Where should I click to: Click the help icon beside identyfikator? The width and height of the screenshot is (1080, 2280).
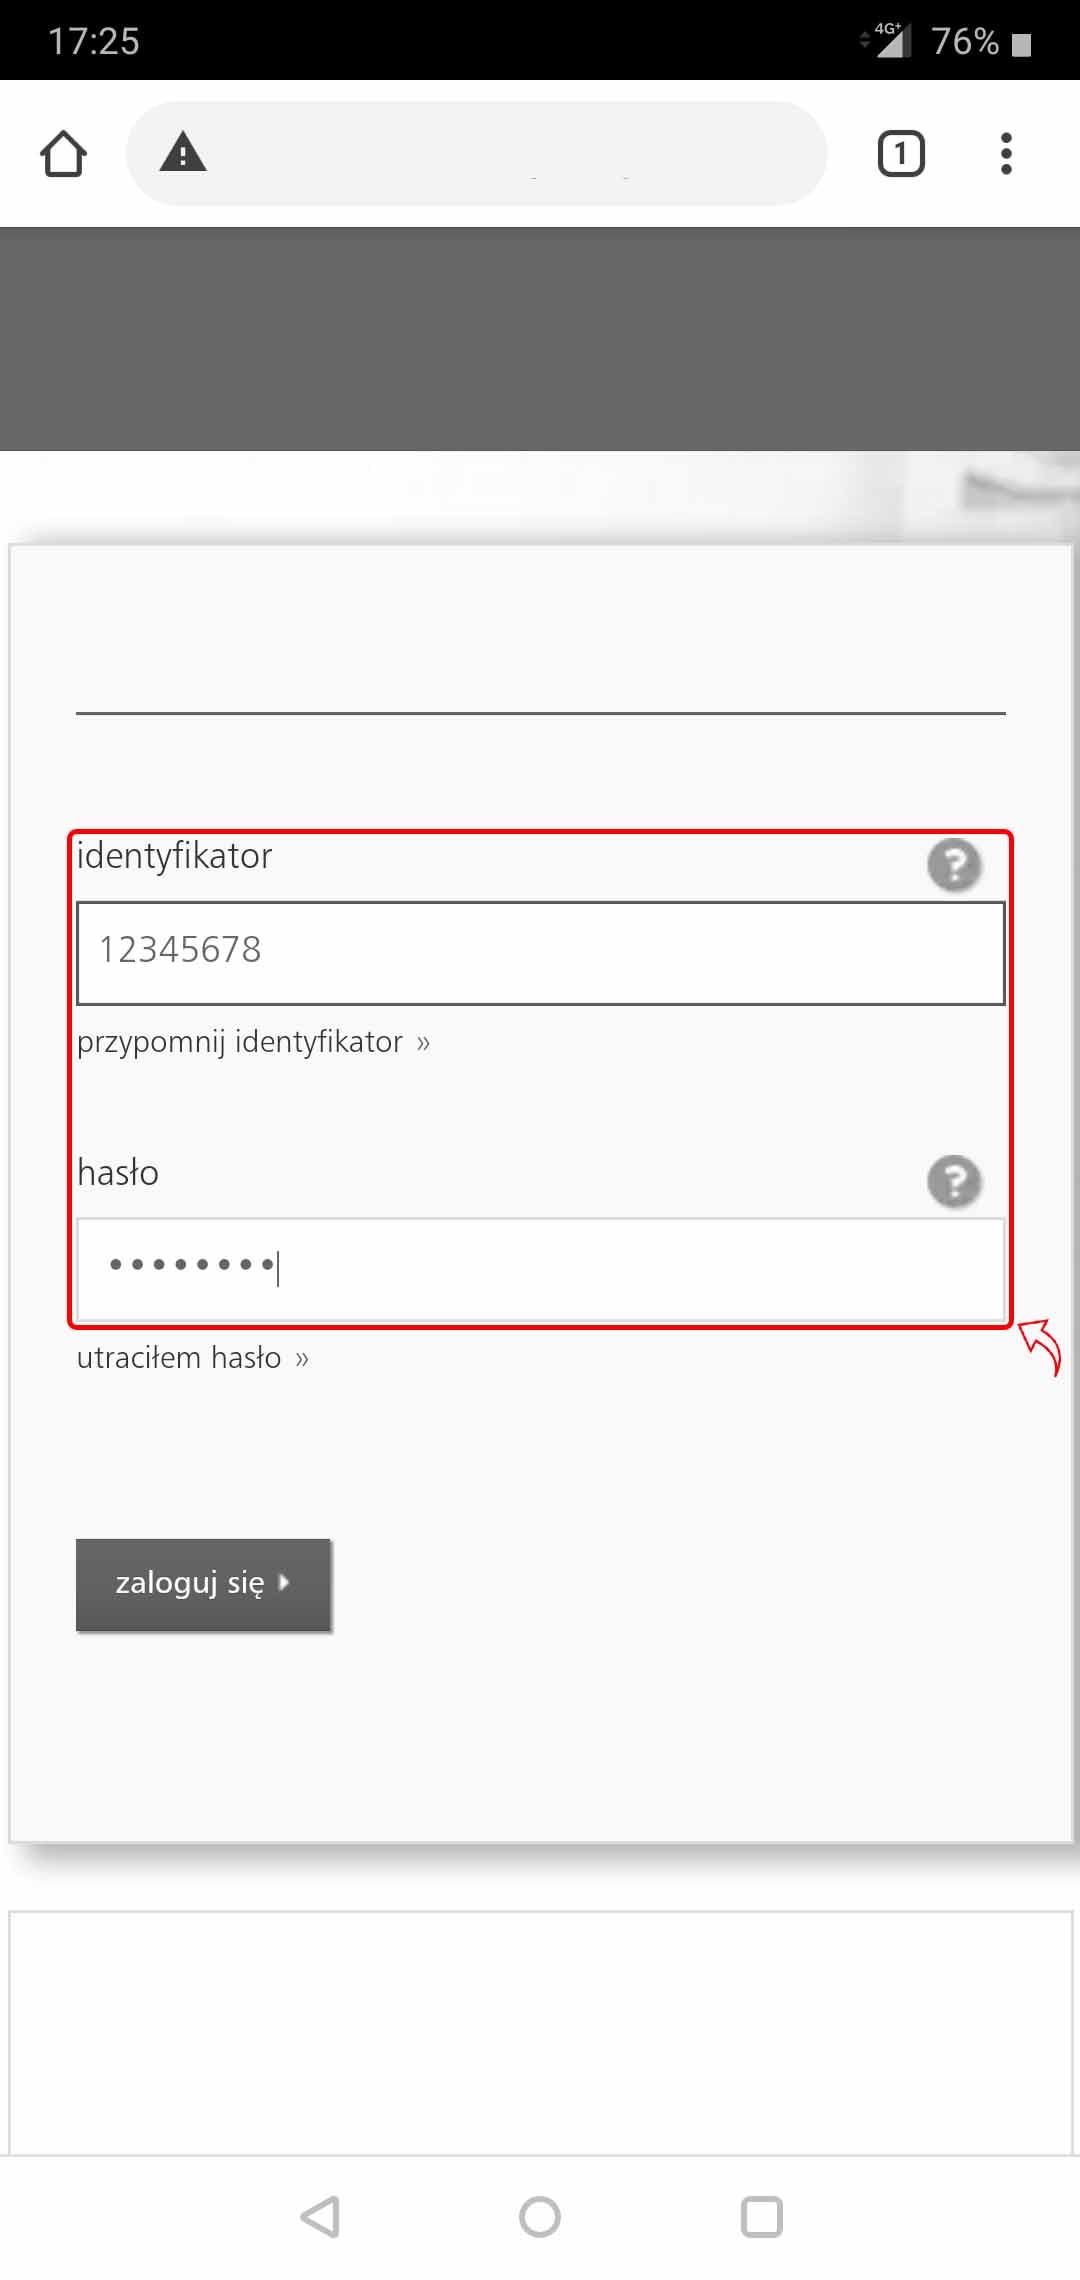coord(954,865)
